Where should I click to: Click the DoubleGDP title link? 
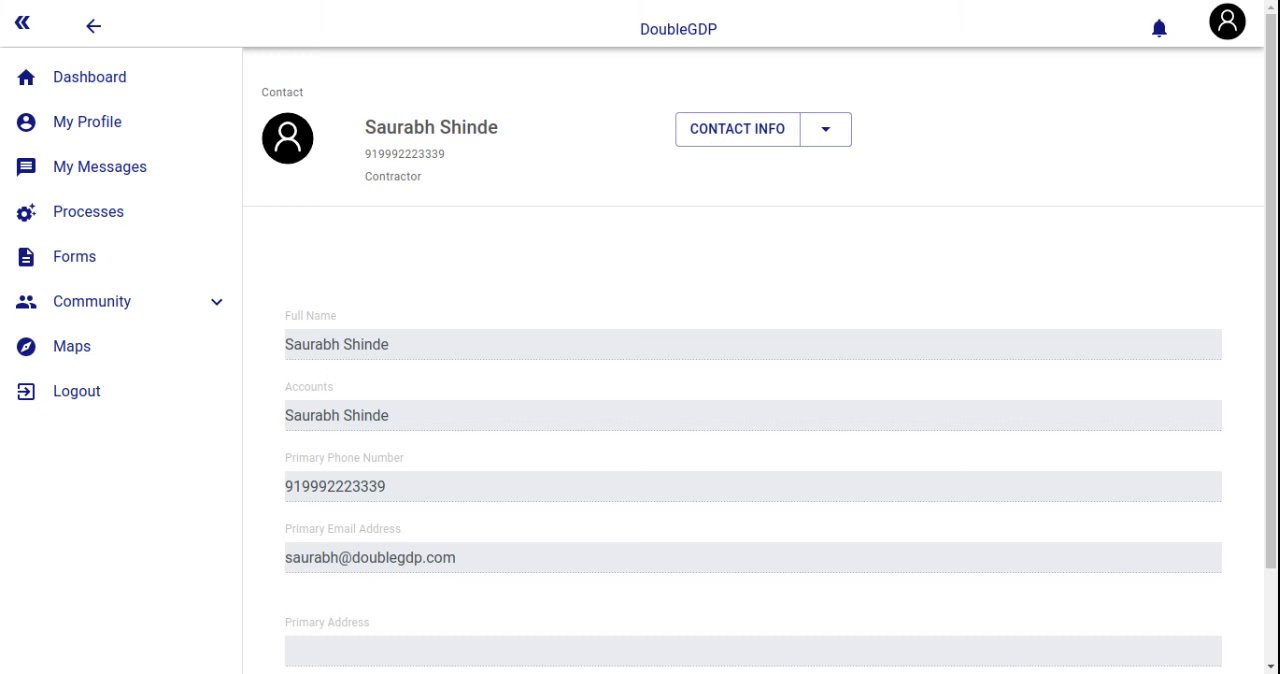(x=678, y=29)
